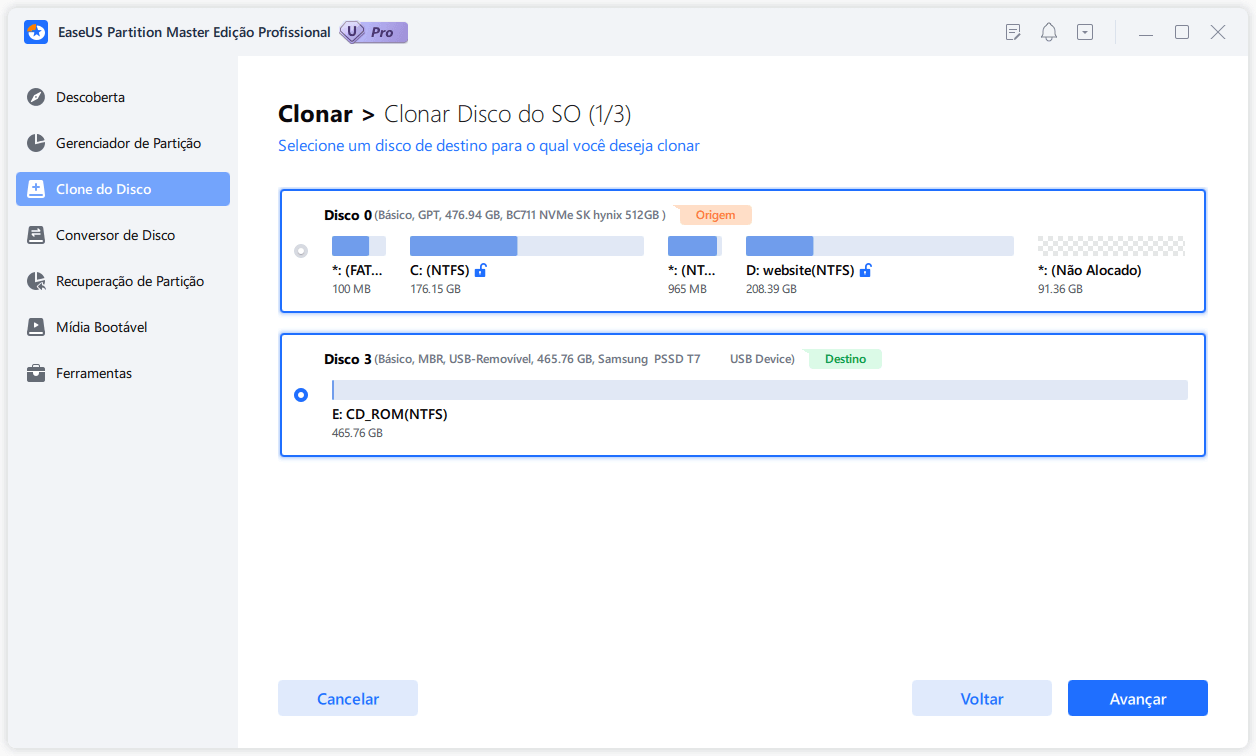Click the C: (NTFS) usage bar
This screenshot has width=1256, height=756.
[x=527, y=246]
